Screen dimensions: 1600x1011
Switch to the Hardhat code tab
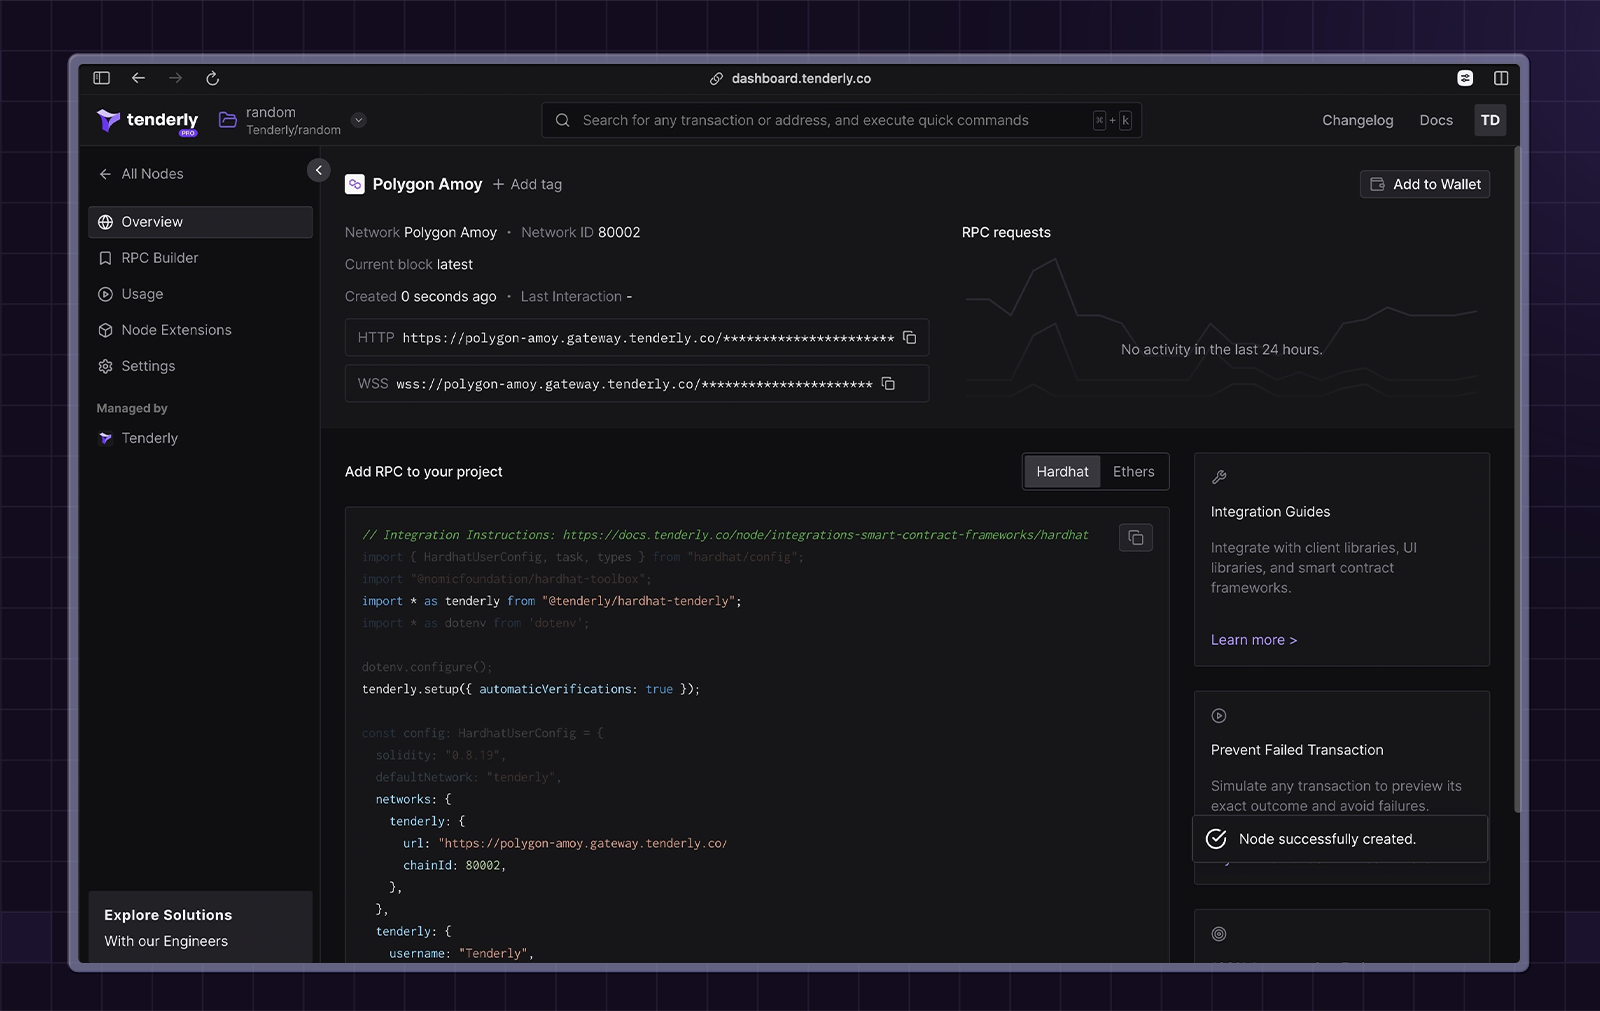pos(1062,472)
